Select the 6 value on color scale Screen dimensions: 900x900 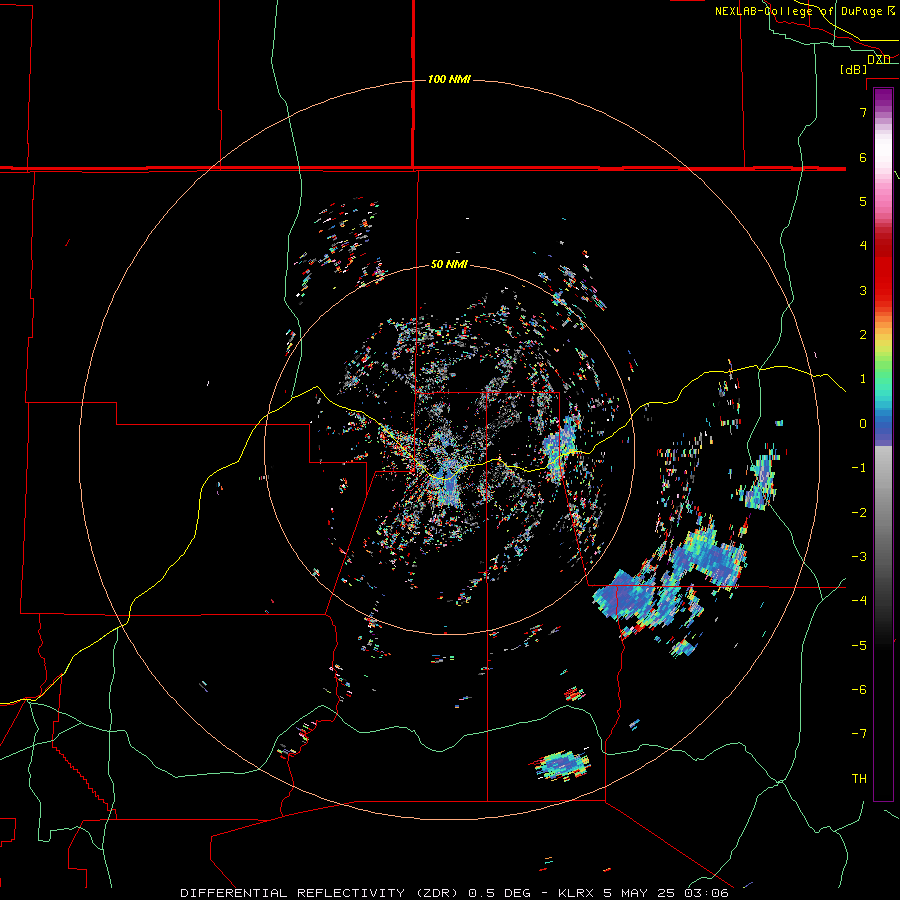(863, 157)
